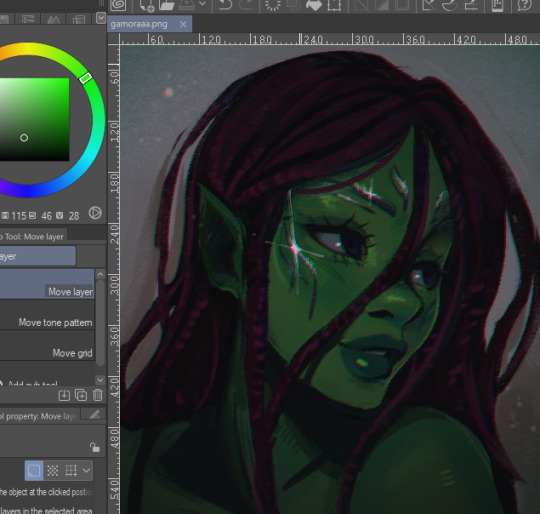Viewport: 540px width, 514px height.
Task: Click "the object at the clicked position" option text
Action: [46, 492]
